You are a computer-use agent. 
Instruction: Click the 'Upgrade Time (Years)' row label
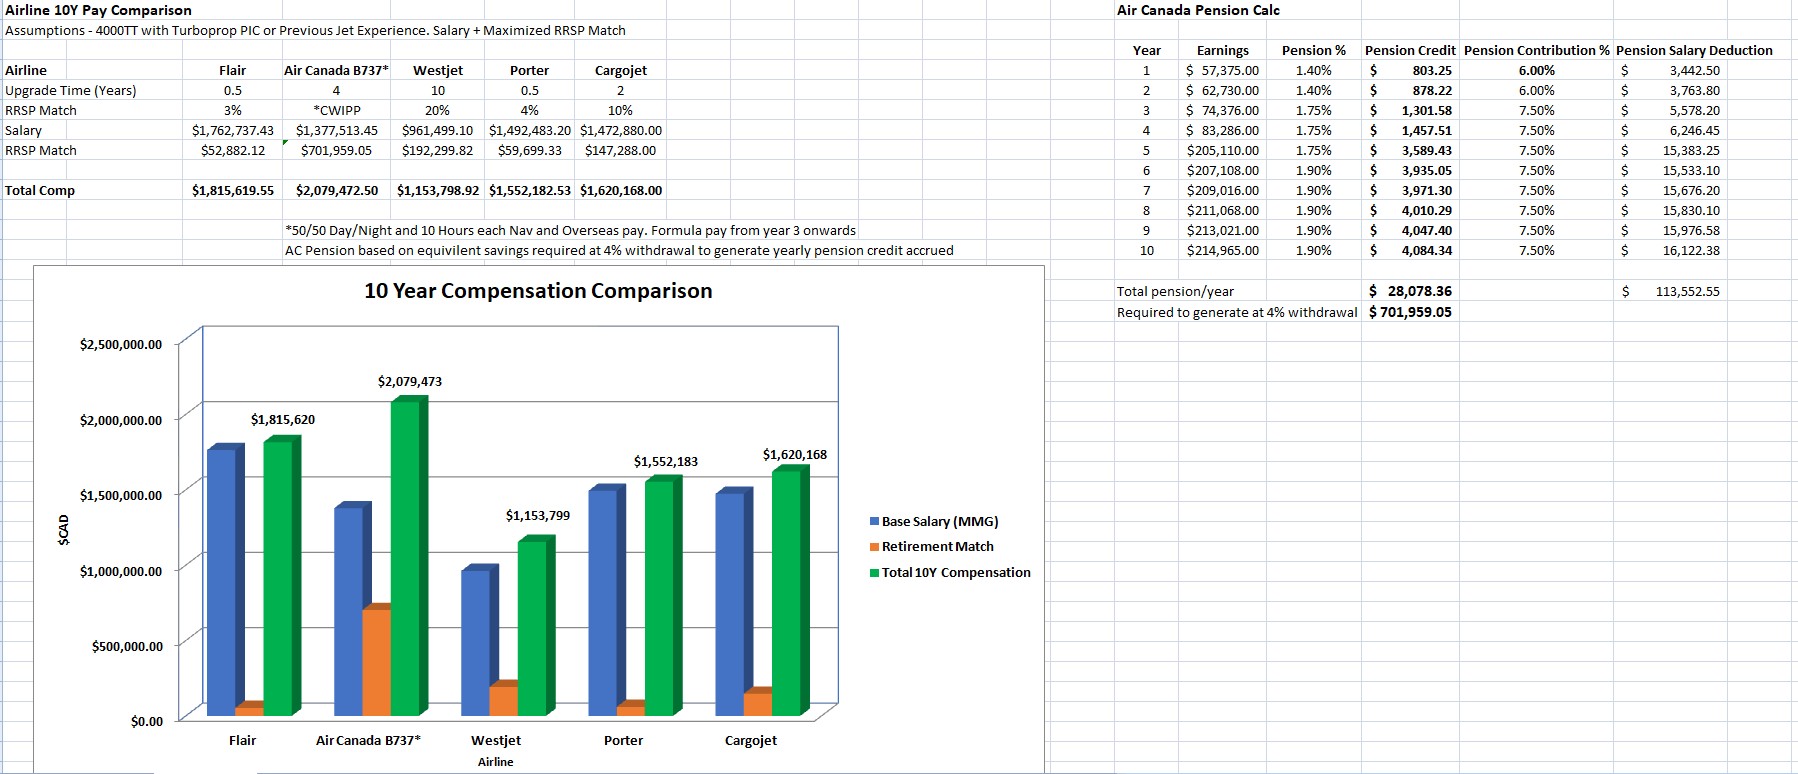click(71, 90)
